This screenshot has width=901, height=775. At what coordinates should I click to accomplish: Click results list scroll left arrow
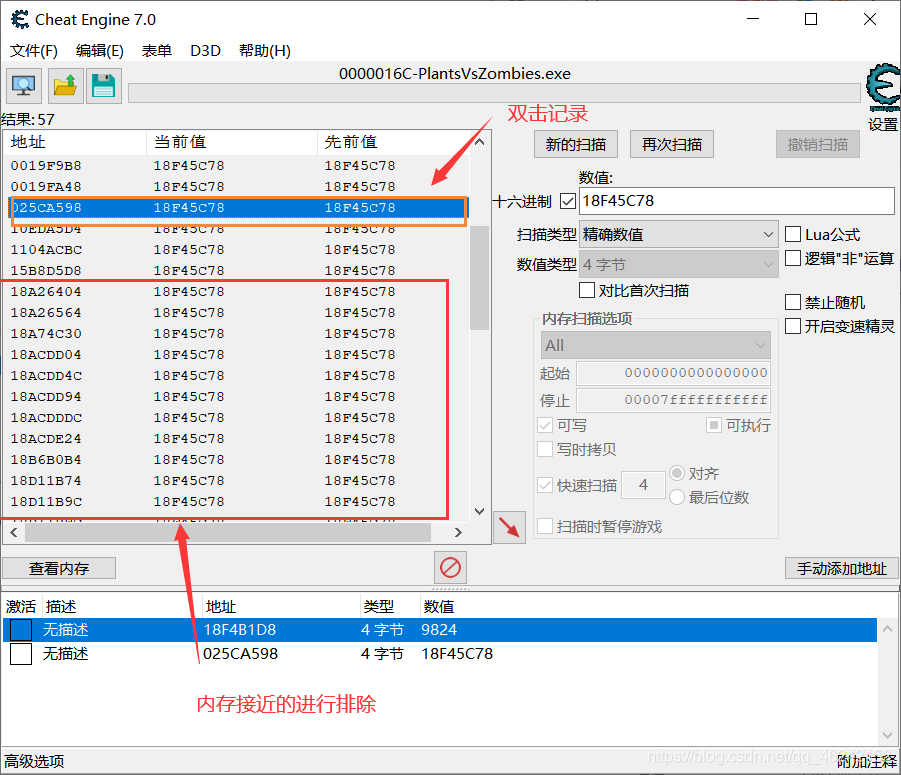click(14, 533)
